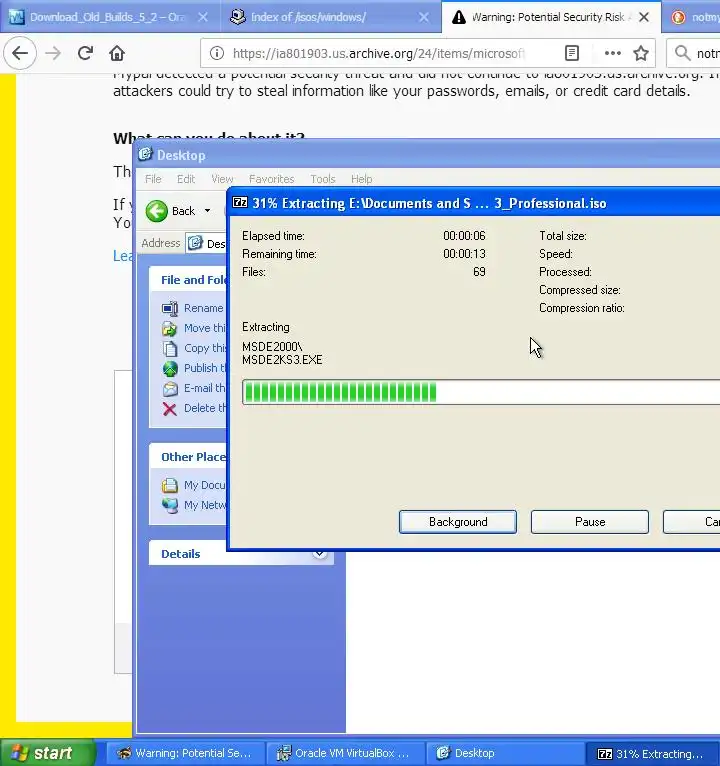Click the Compression ratio label

tap(582, 308)
